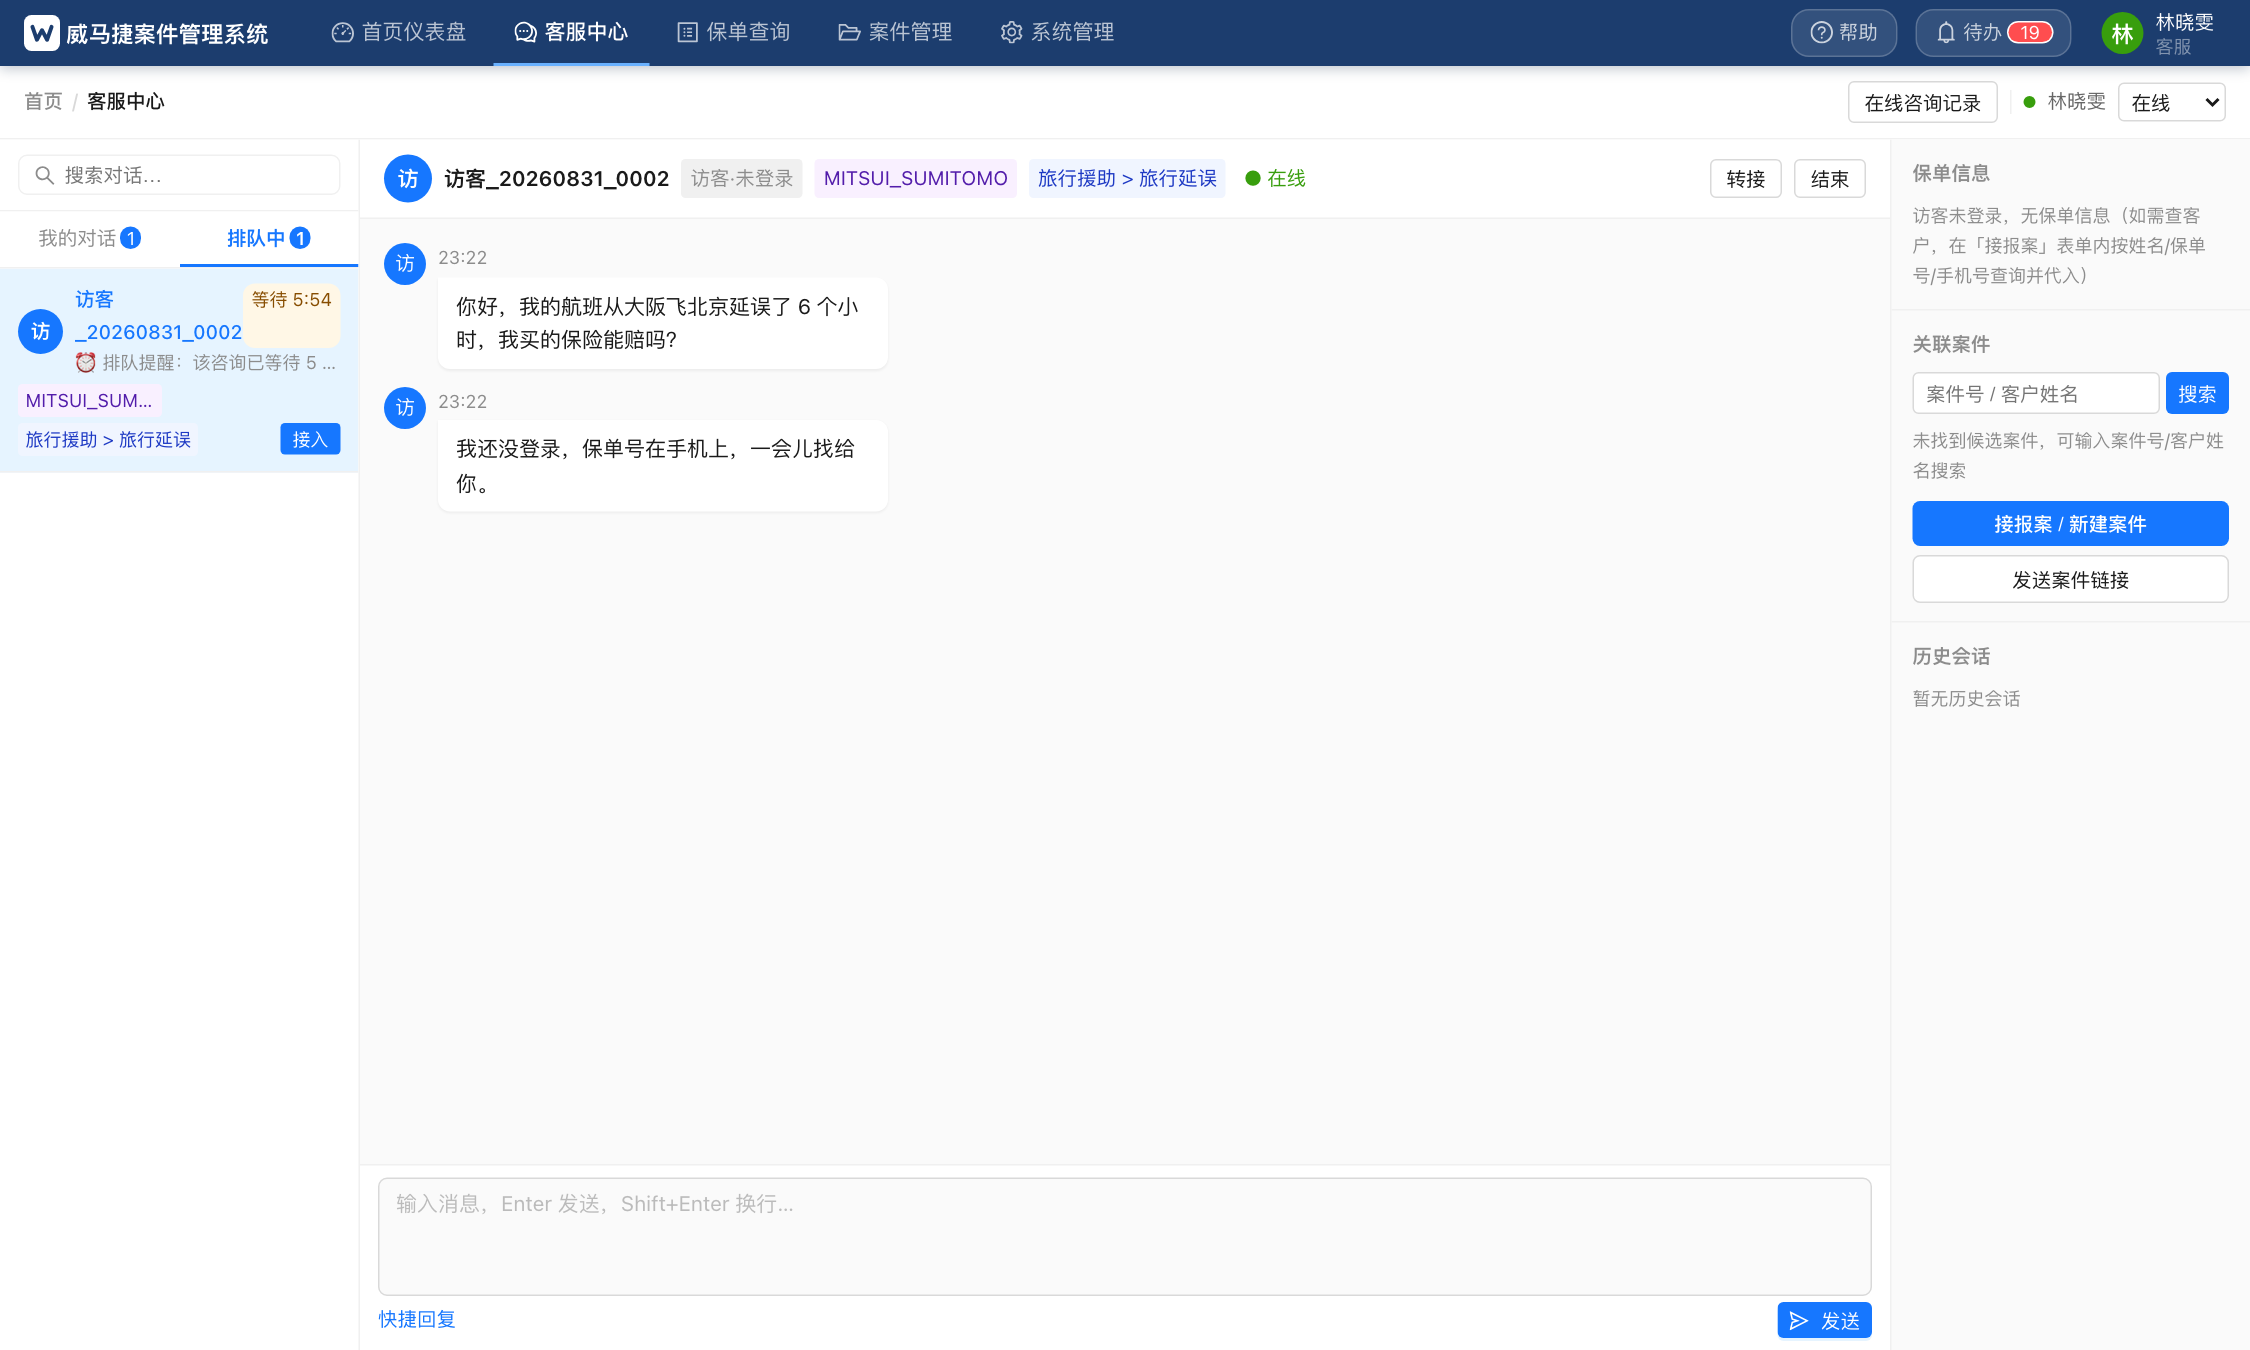
Task: Click the 转接 transfer button
Action: click(x=1746, y=179)
